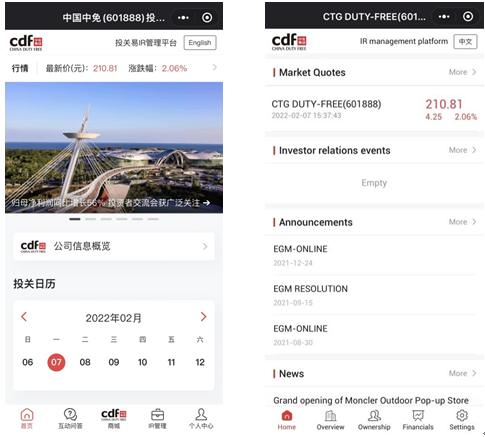Switch language with the 中文 button
This screenshot has height=437, width=485.
point(465,41)
